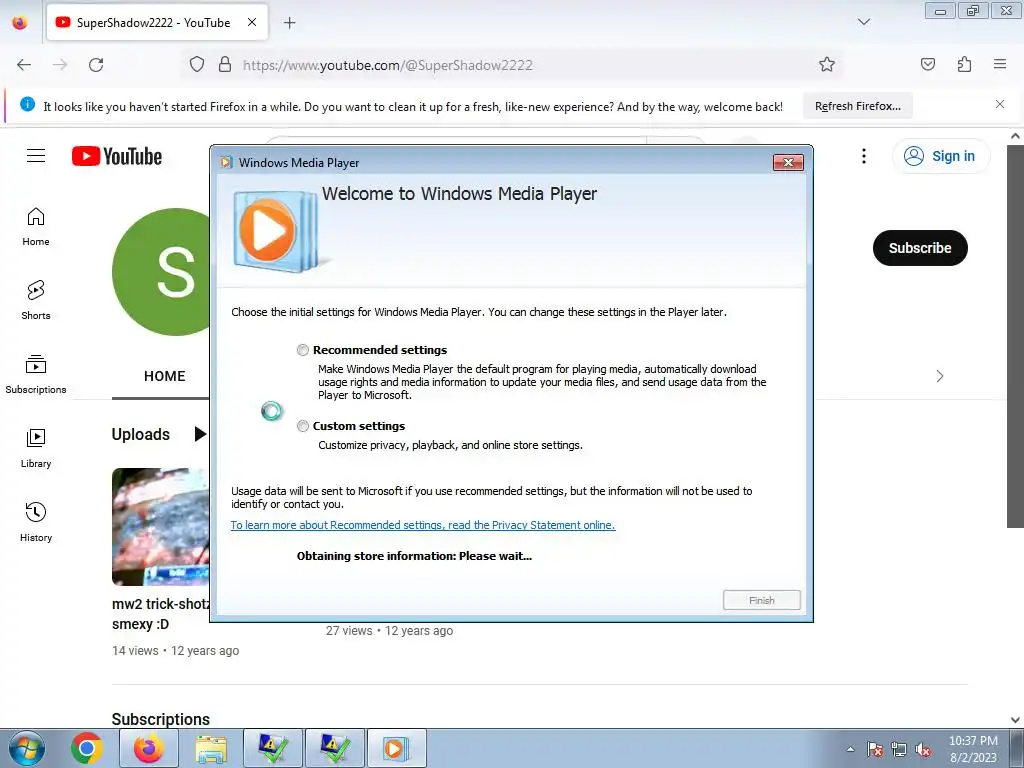Open the mw2 trick-shot video thumbnail
The width and height of the screenshot is (1024, 768).
tap(161, 526)
